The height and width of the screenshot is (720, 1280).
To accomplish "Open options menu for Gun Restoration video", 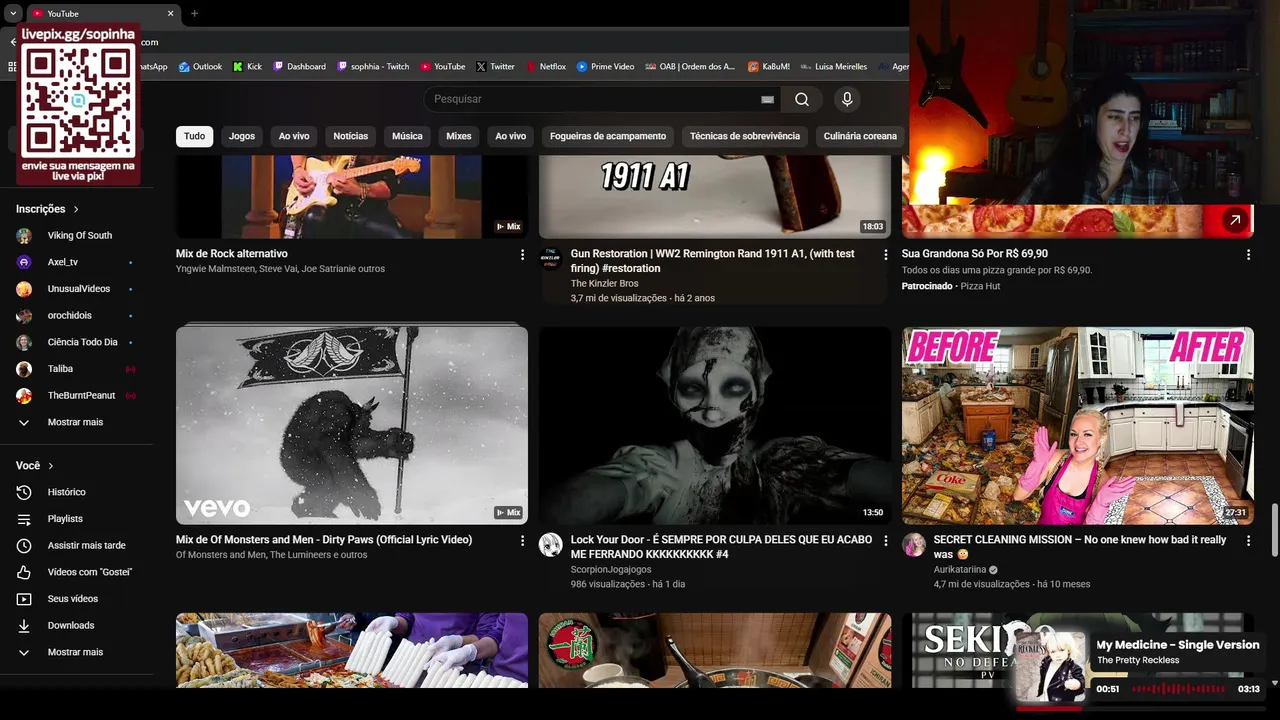I will click(885, 255).
